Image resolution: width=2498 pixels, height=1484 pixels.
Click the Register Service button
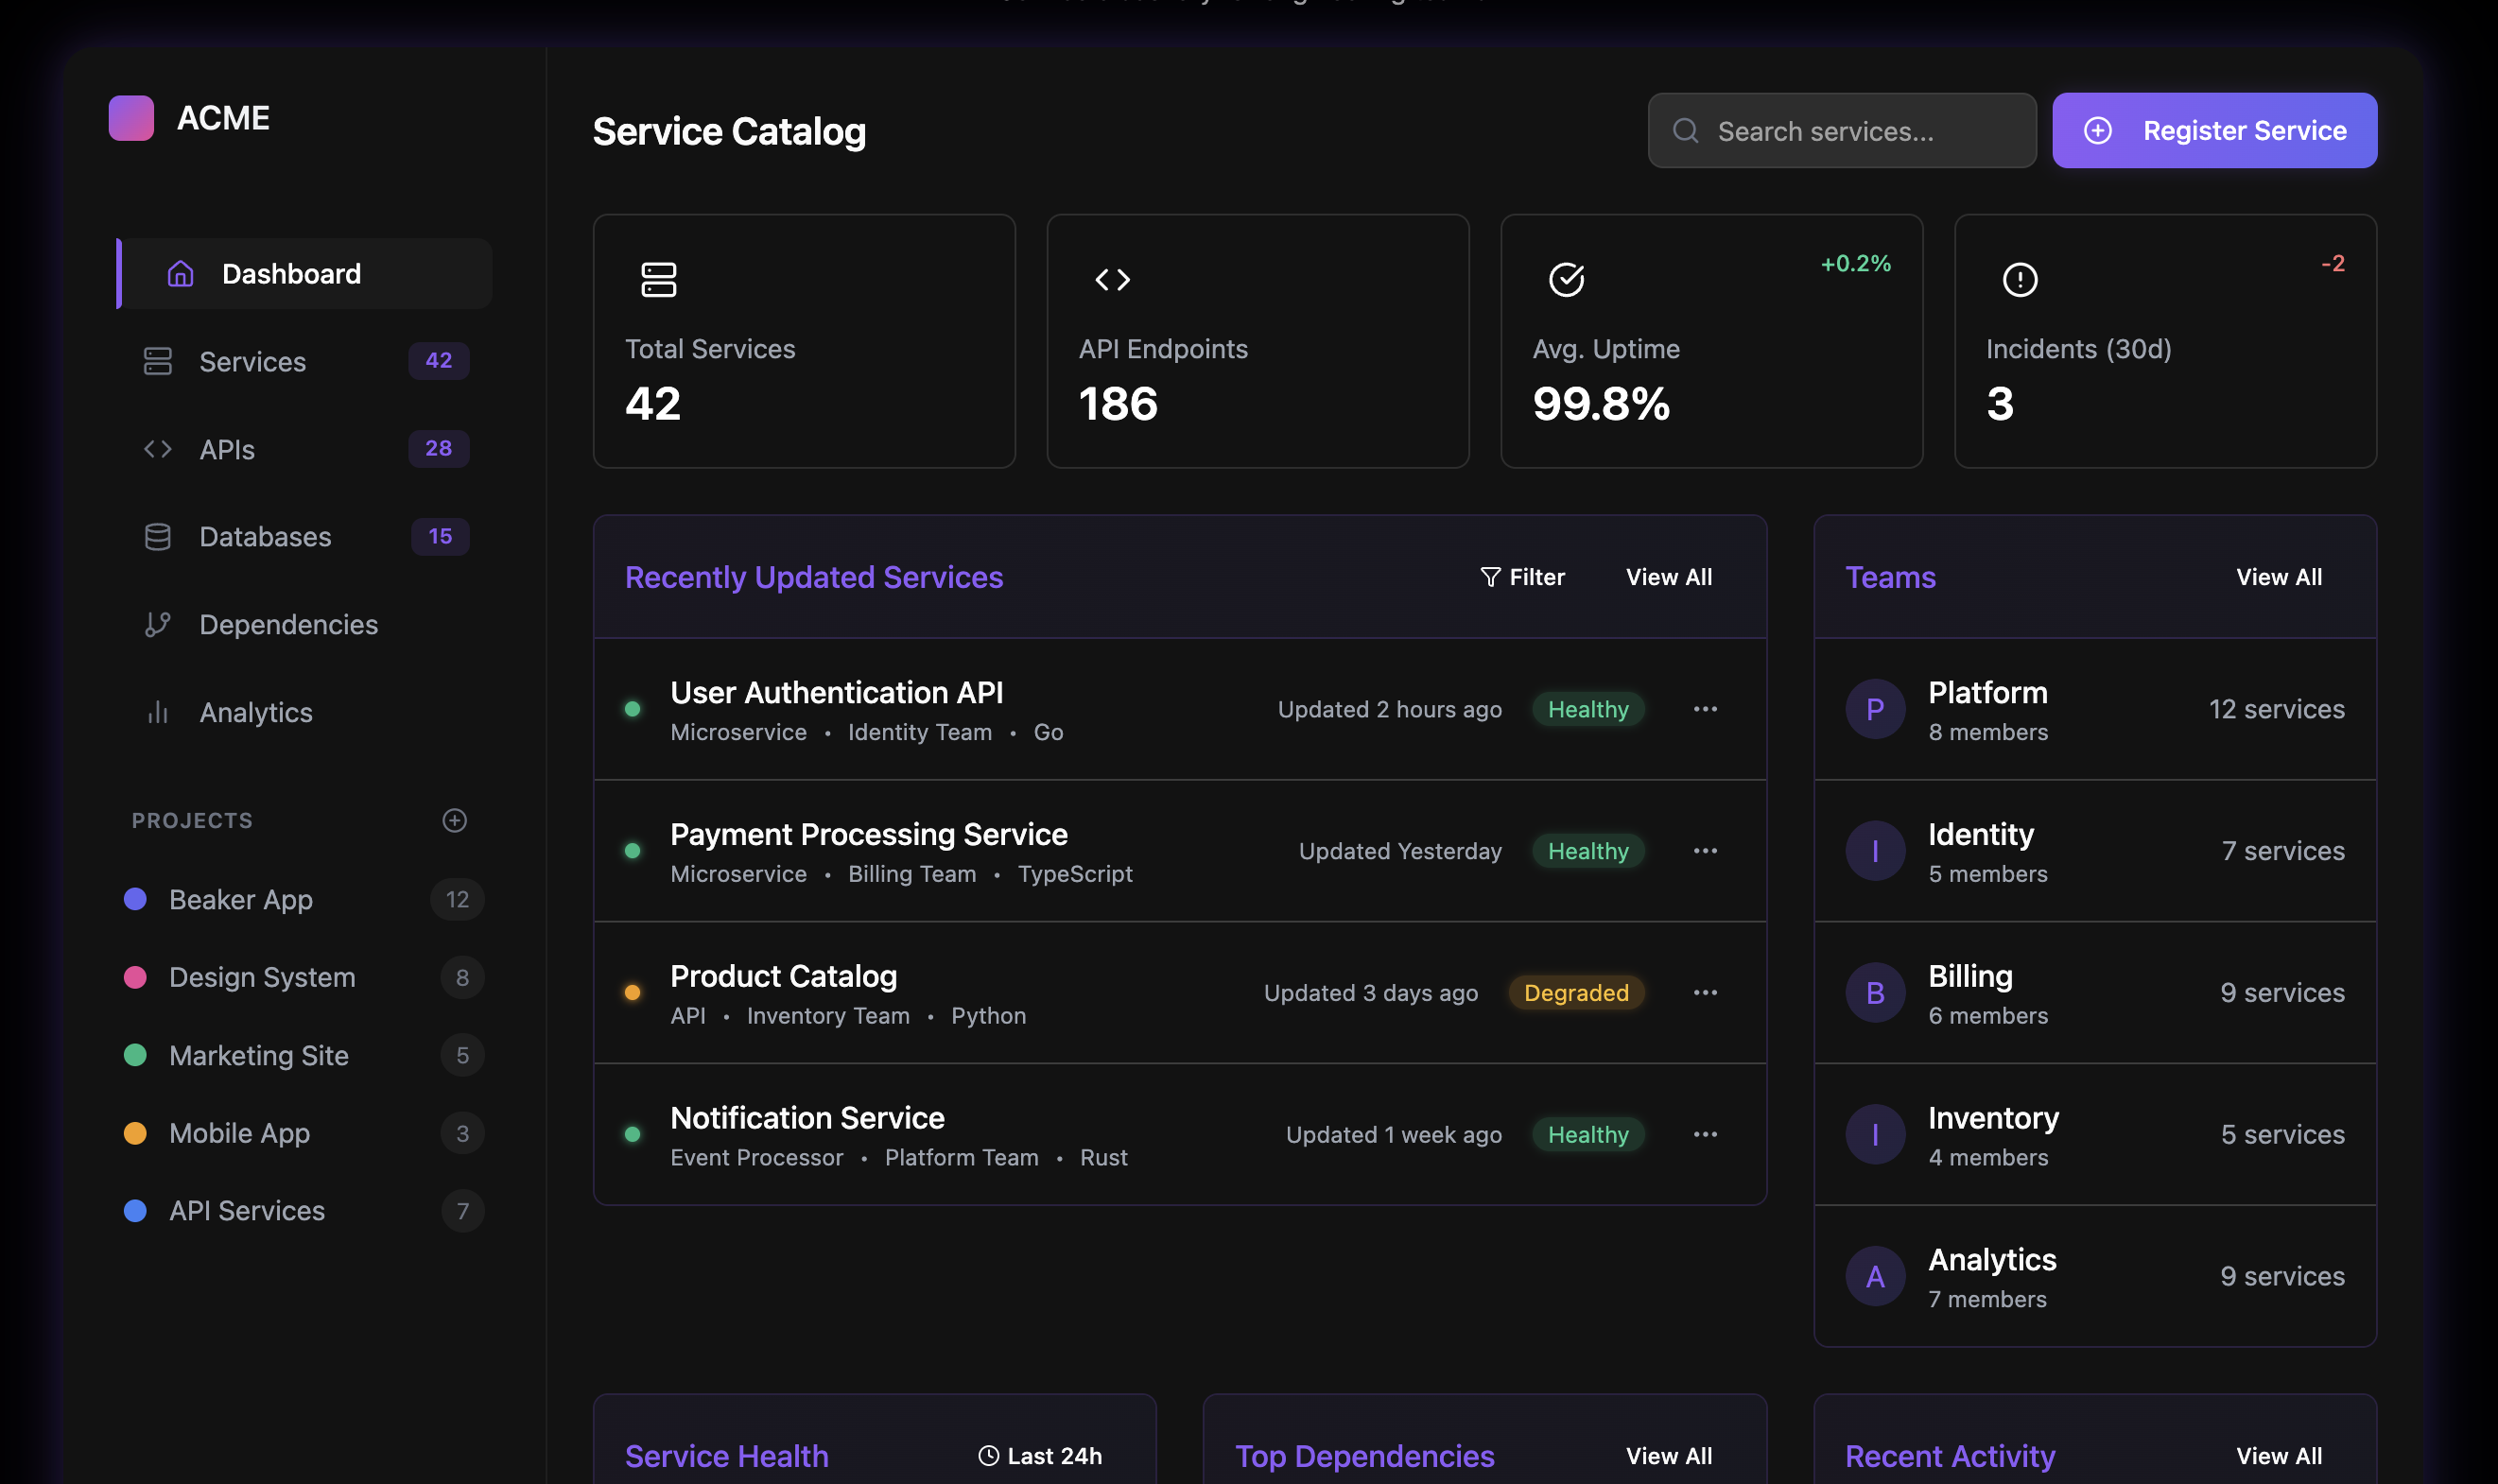(2214, 131)
